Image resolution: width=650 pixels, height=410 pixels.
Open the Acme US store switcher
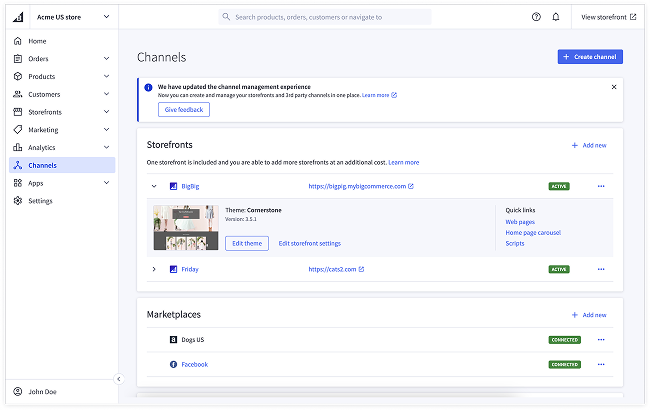point(60,17)
